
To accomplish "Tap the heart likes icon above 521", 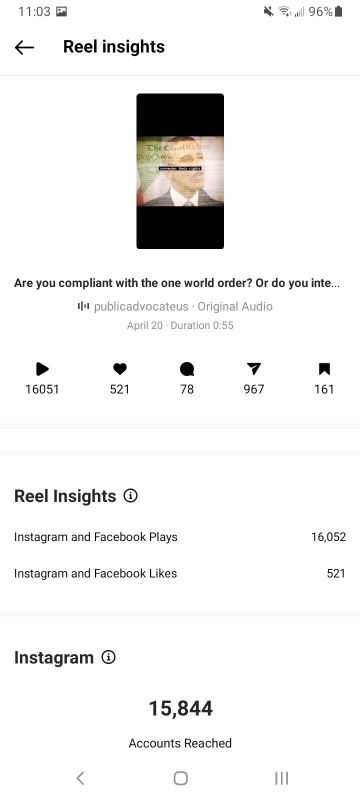I will tap(120, 369).
